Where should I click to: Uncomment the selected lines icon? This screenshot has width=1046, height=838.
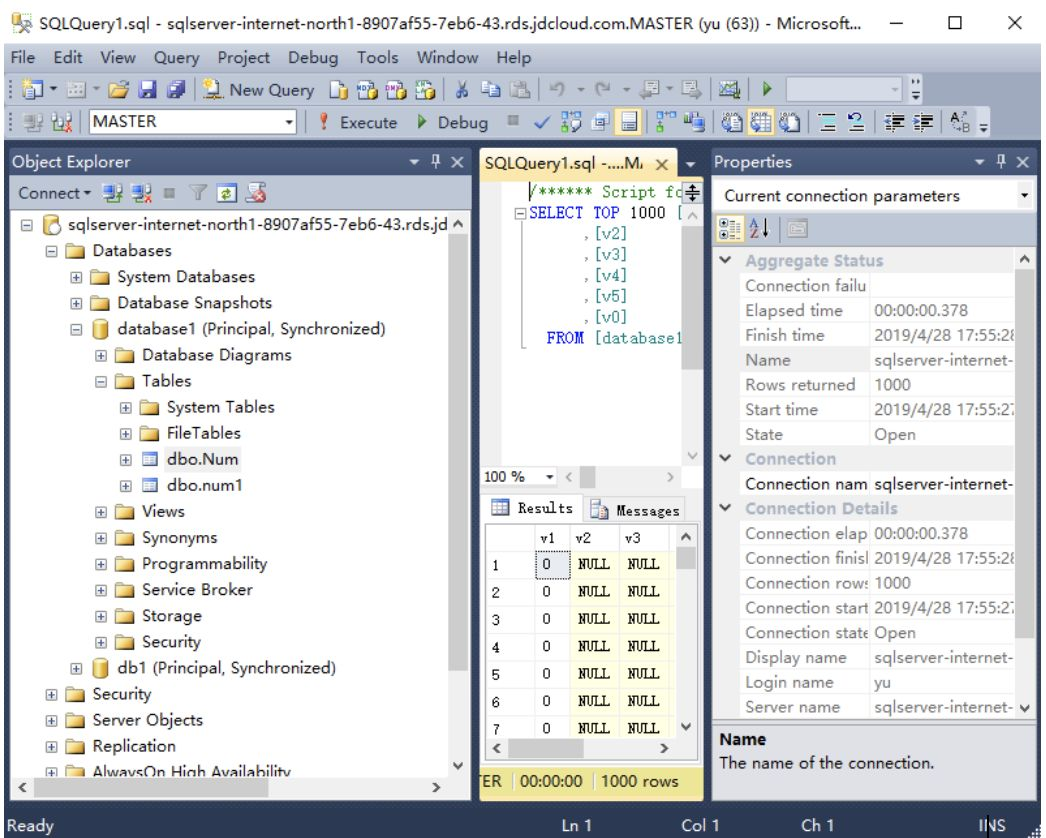(x=855, y=122)
